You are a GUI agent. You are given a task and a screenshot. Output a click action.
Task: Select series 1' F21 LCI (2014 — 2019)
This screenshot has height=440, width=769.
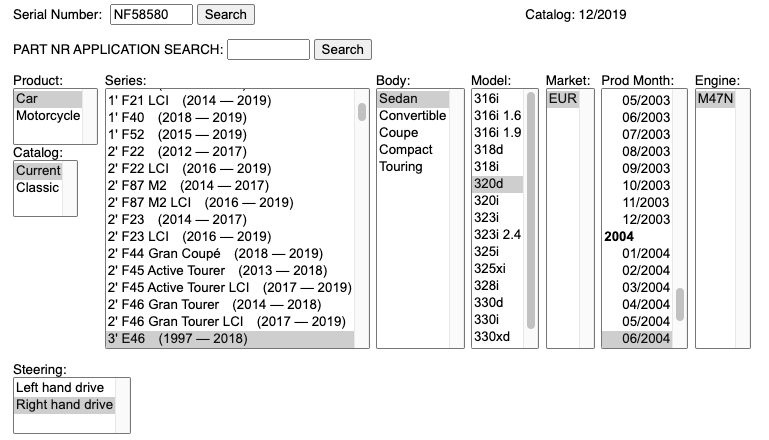(x=231, y=101)
